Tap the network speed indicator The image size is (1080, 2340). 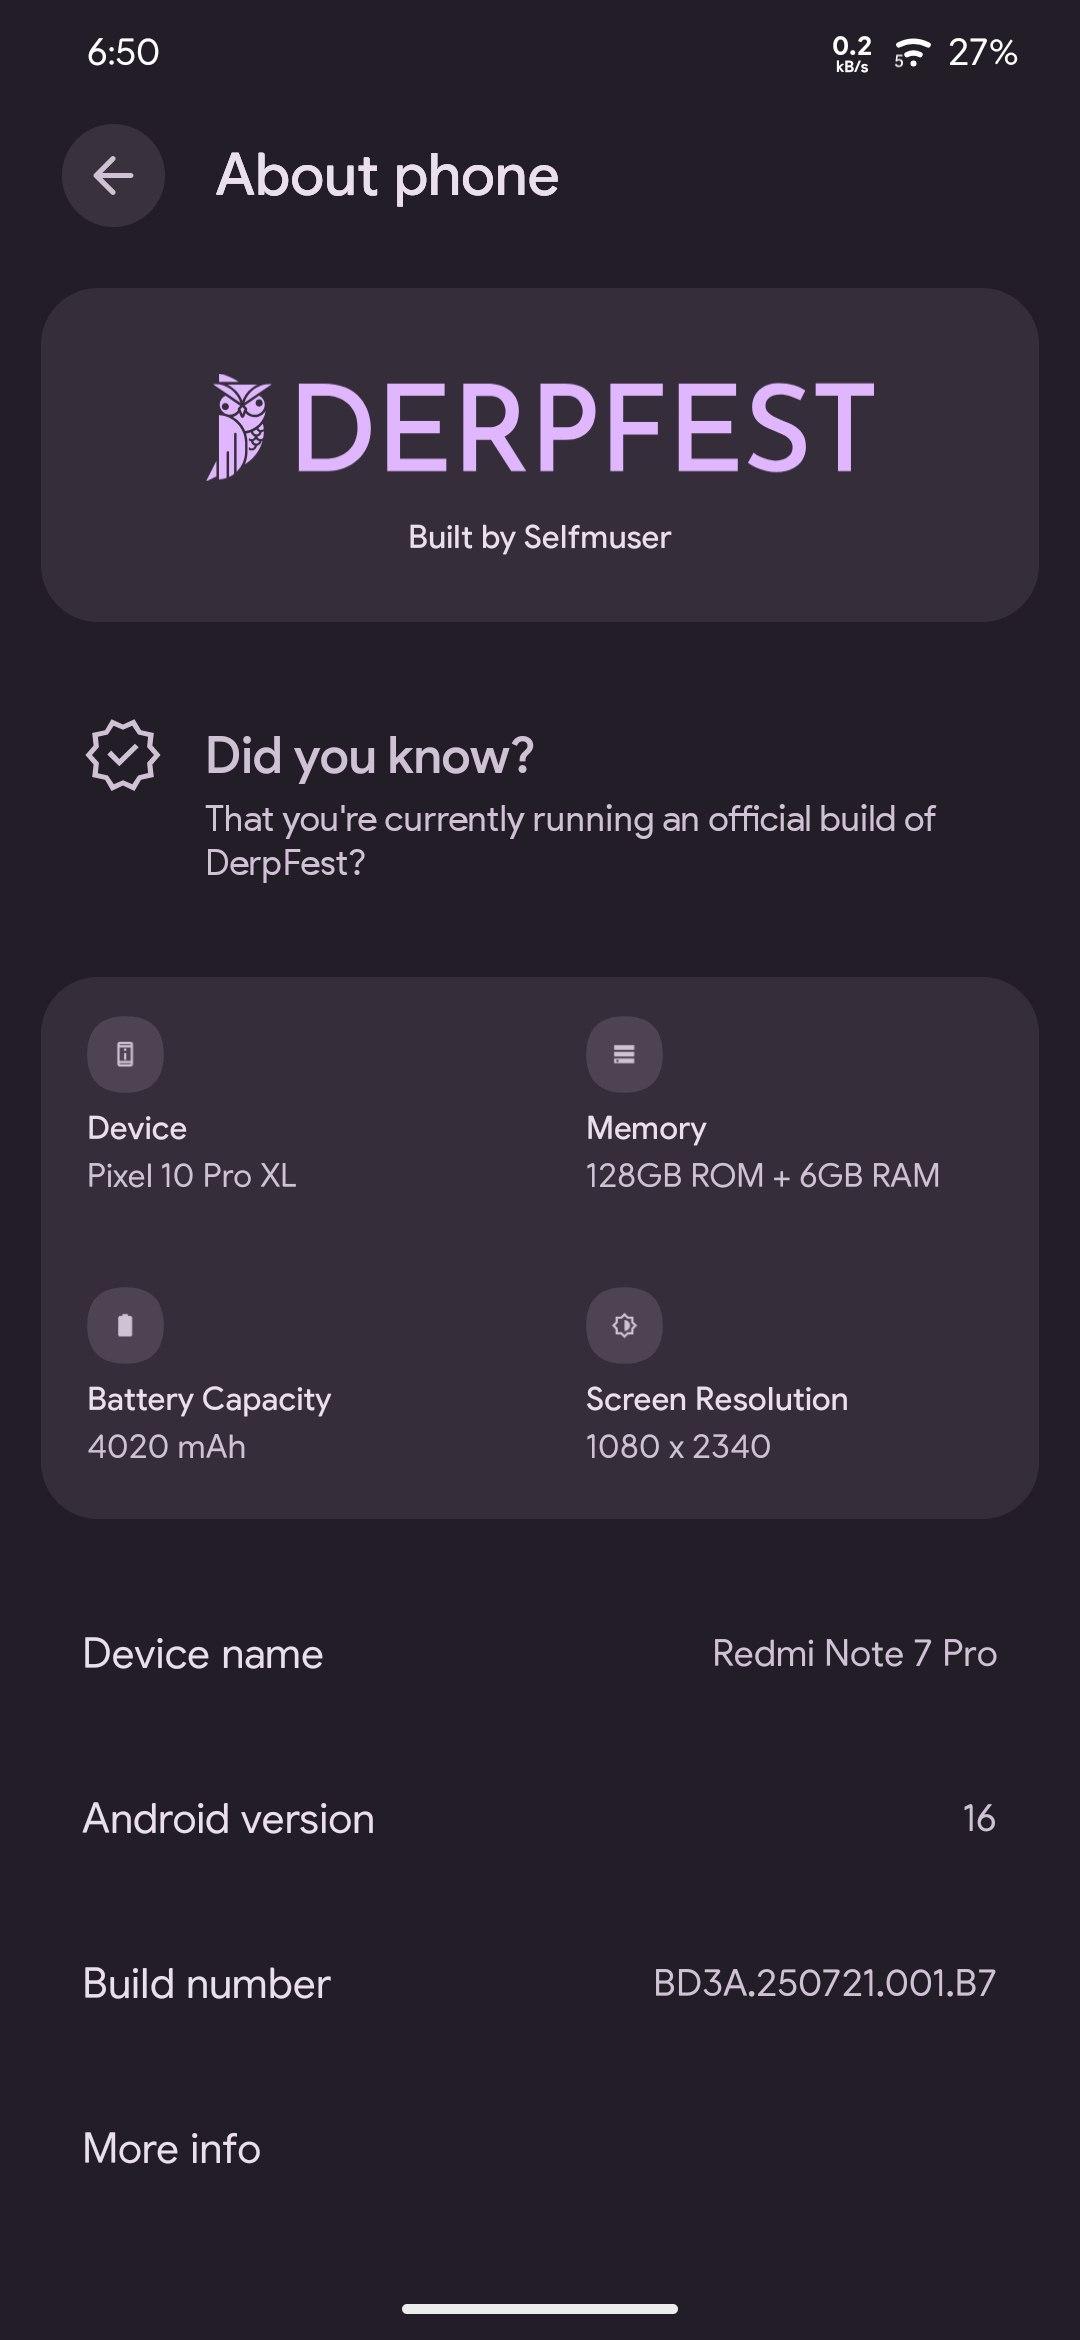[851, 53]
